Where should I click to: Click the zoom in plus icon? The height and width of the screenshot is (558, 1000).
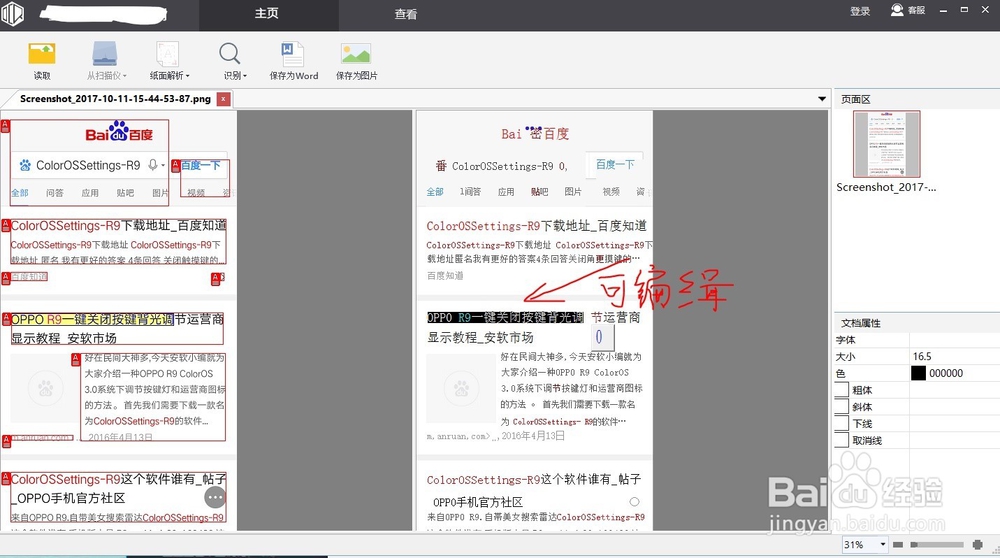[x=978, y=545]
